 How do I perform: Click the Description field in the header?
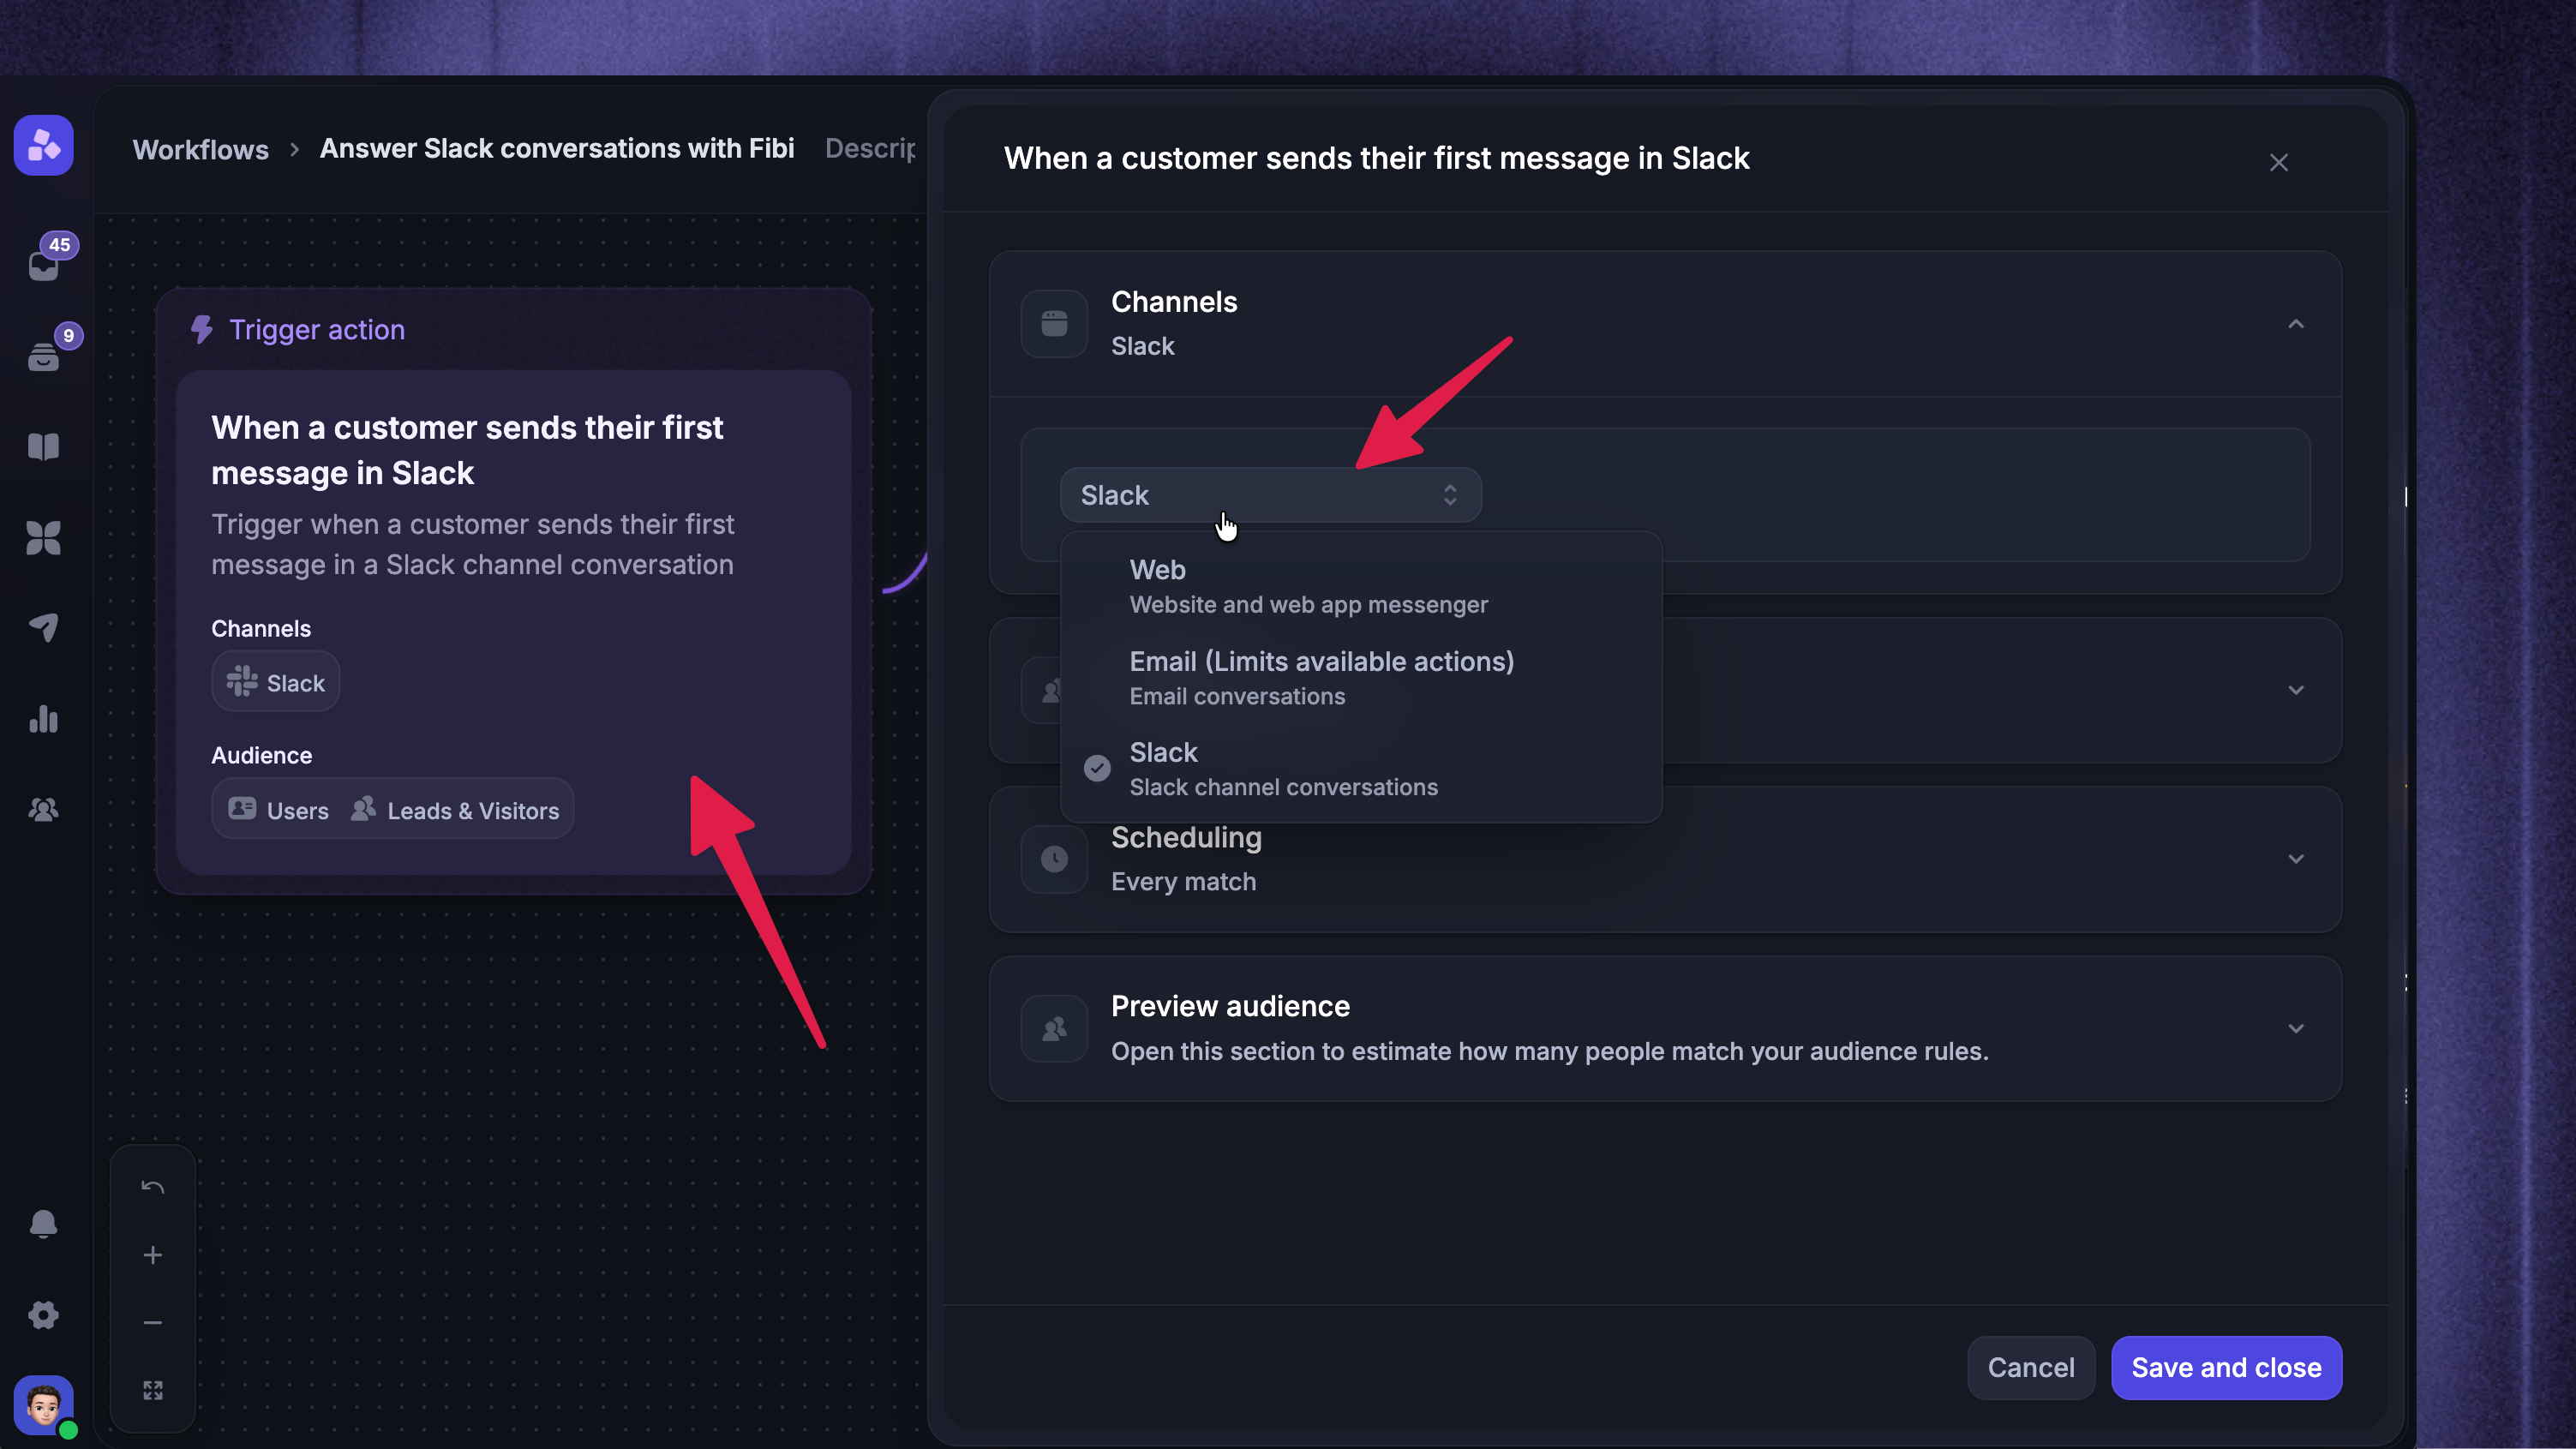tap(870, 148)
